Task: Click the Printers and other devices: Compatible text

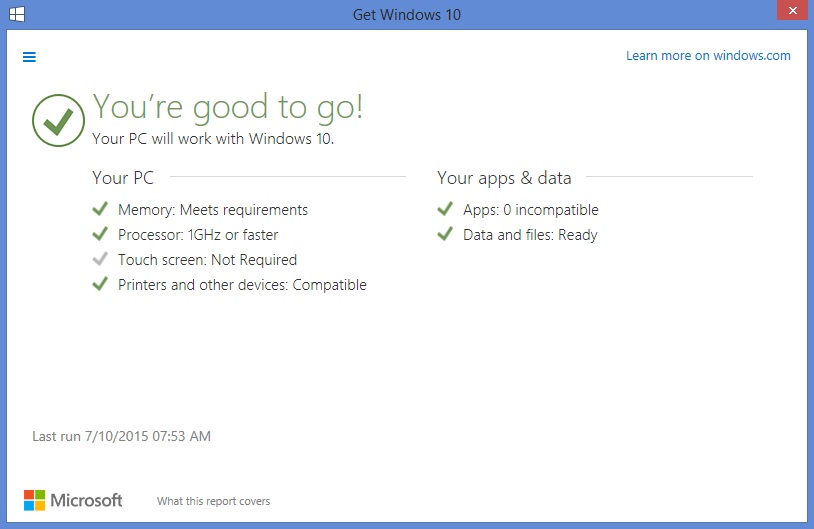Action: click(x=242, y=285)
